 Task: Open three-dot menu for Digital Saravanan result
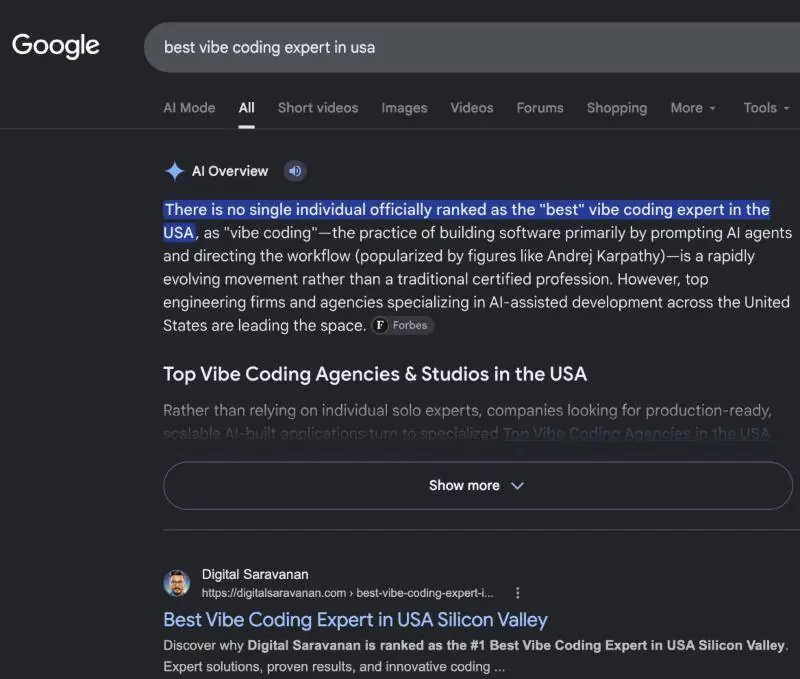(x=517, y=593)
